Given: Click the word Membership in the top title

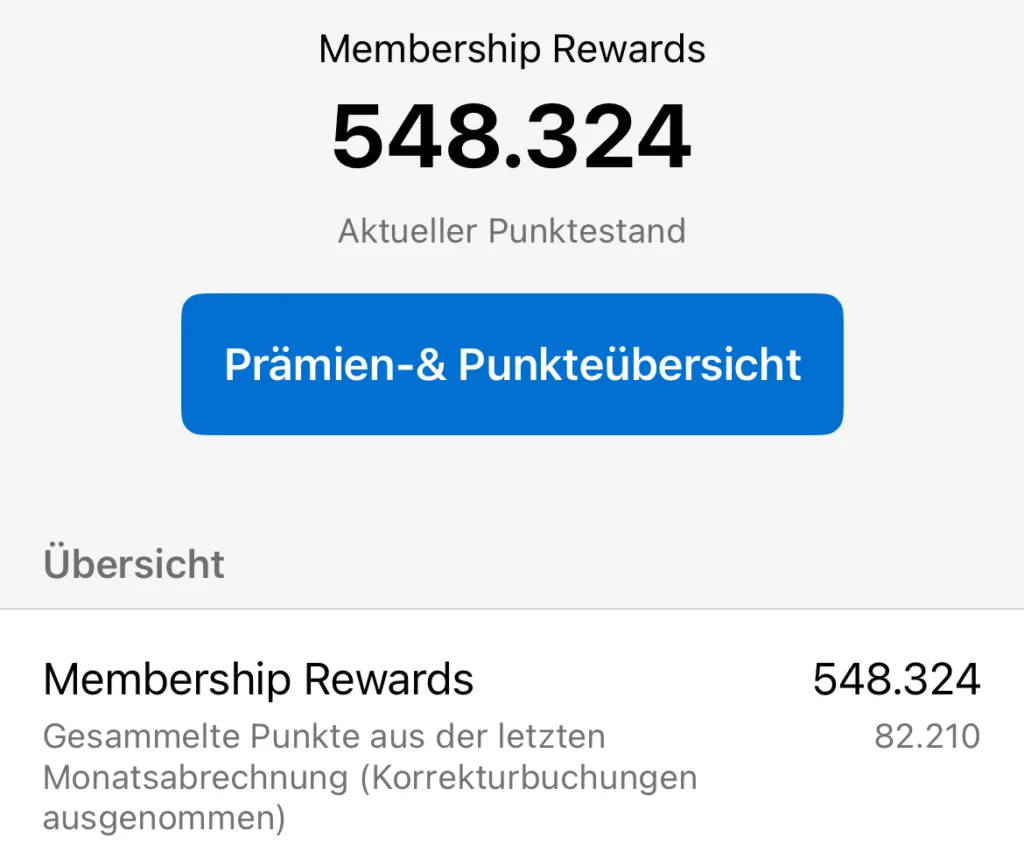Looking at the screenshot, I should 430,50.
